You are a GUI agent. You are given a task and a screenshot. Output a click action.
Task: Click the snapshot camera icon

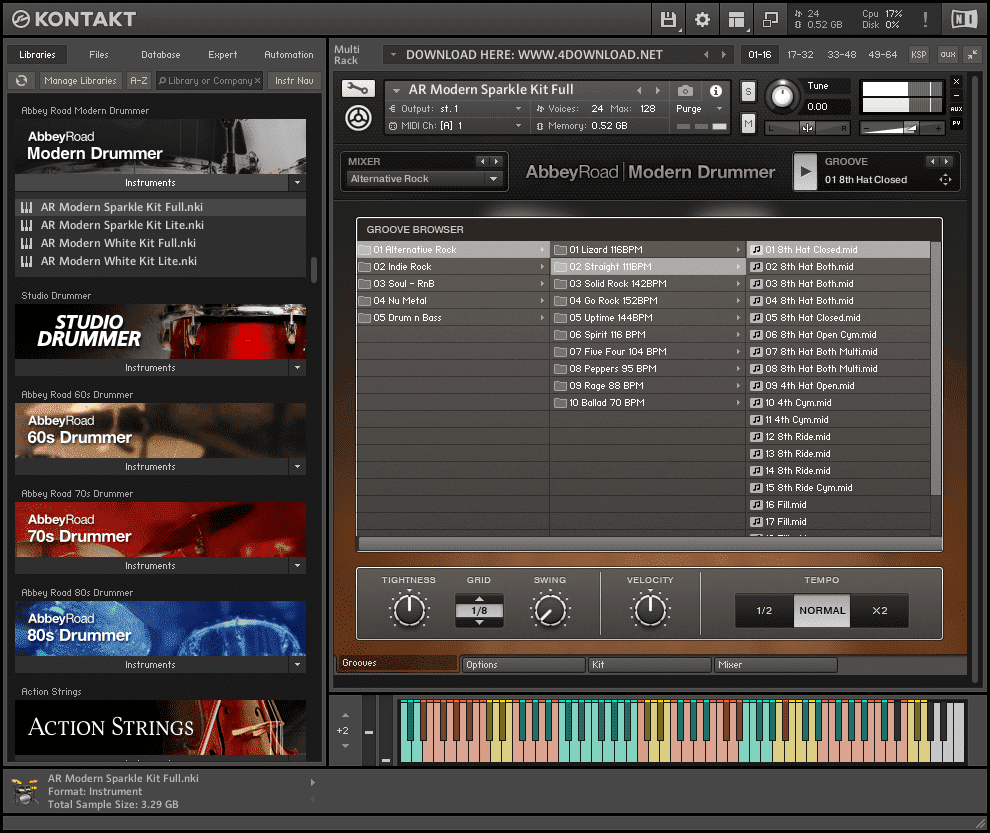pos(685,91)
